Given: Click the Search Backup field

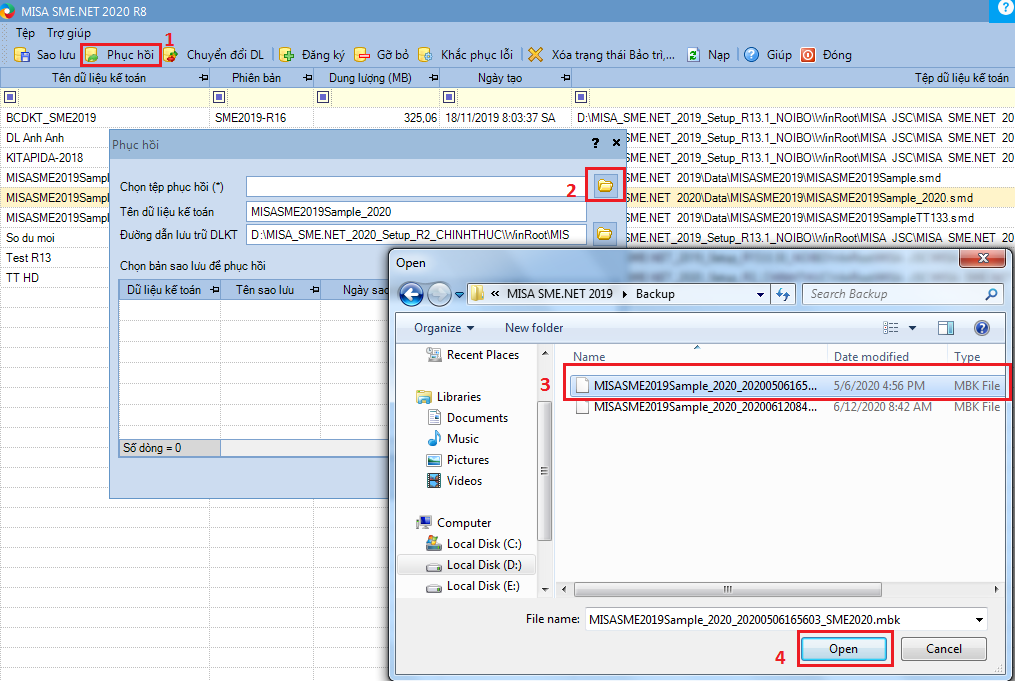Looking at the screenshot, I should [x=902, y=295].
